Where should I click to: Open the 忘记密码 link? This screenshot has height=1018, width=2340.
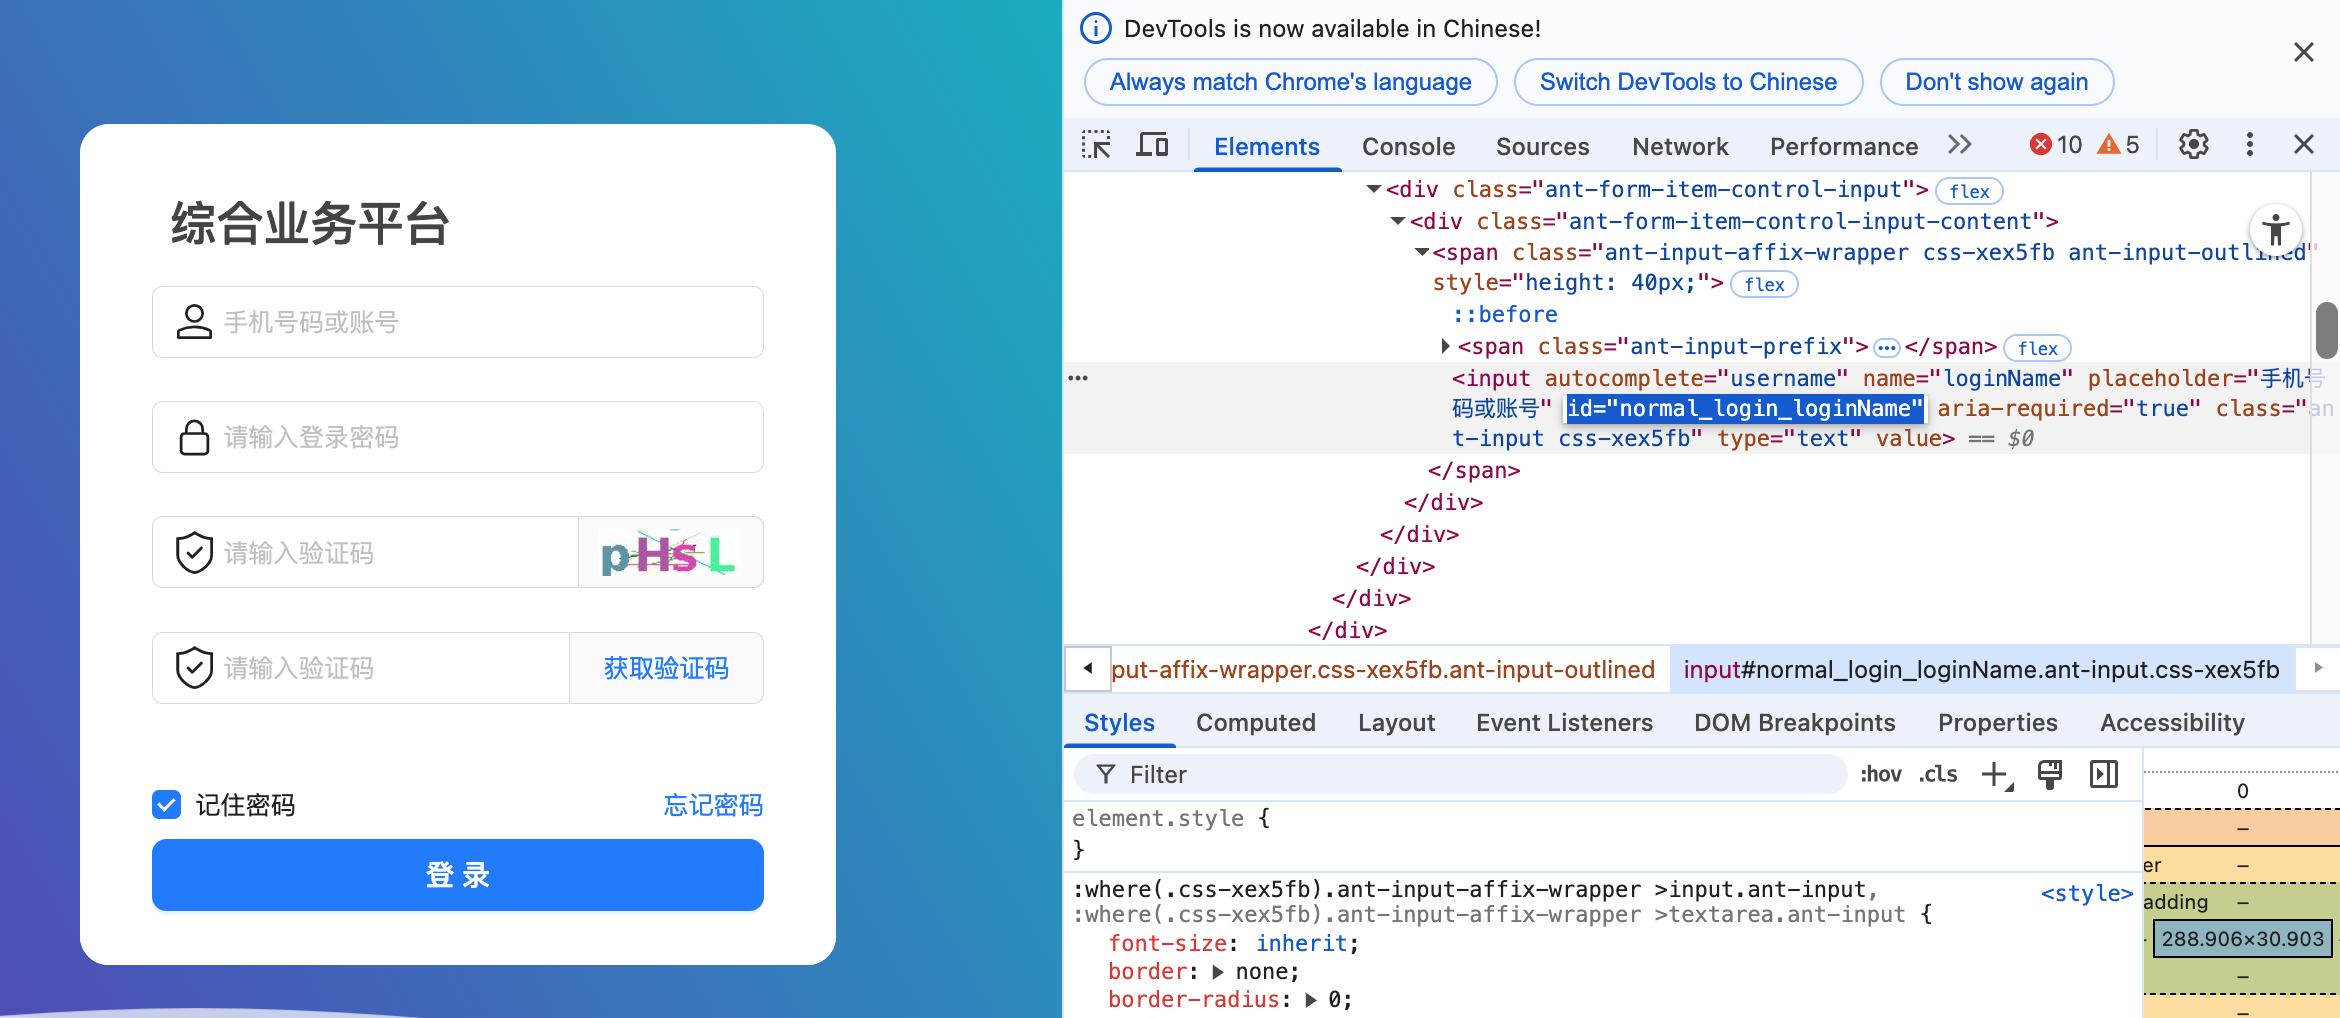(713, 805)
